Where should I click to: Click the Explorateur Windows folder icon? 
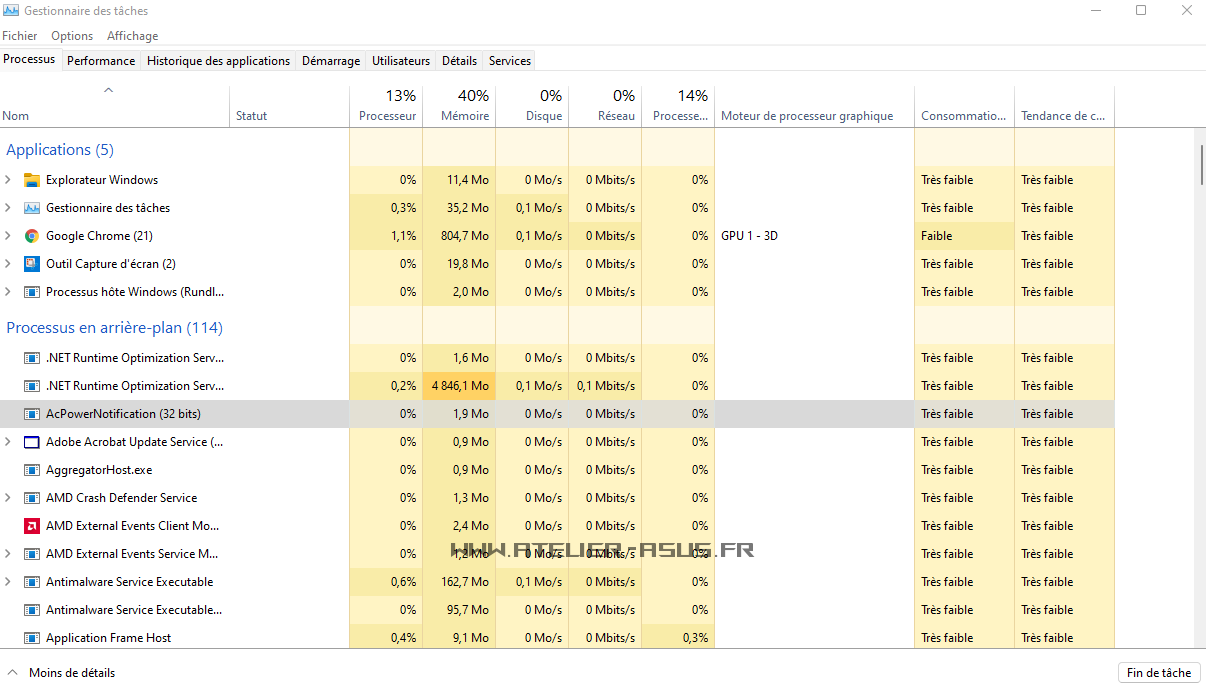31,180
